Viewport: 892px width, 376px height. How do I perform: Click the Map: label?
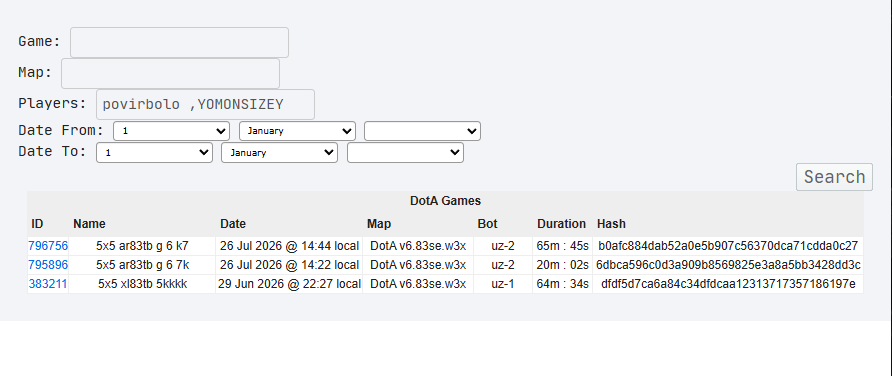click(x=35, y=73)
